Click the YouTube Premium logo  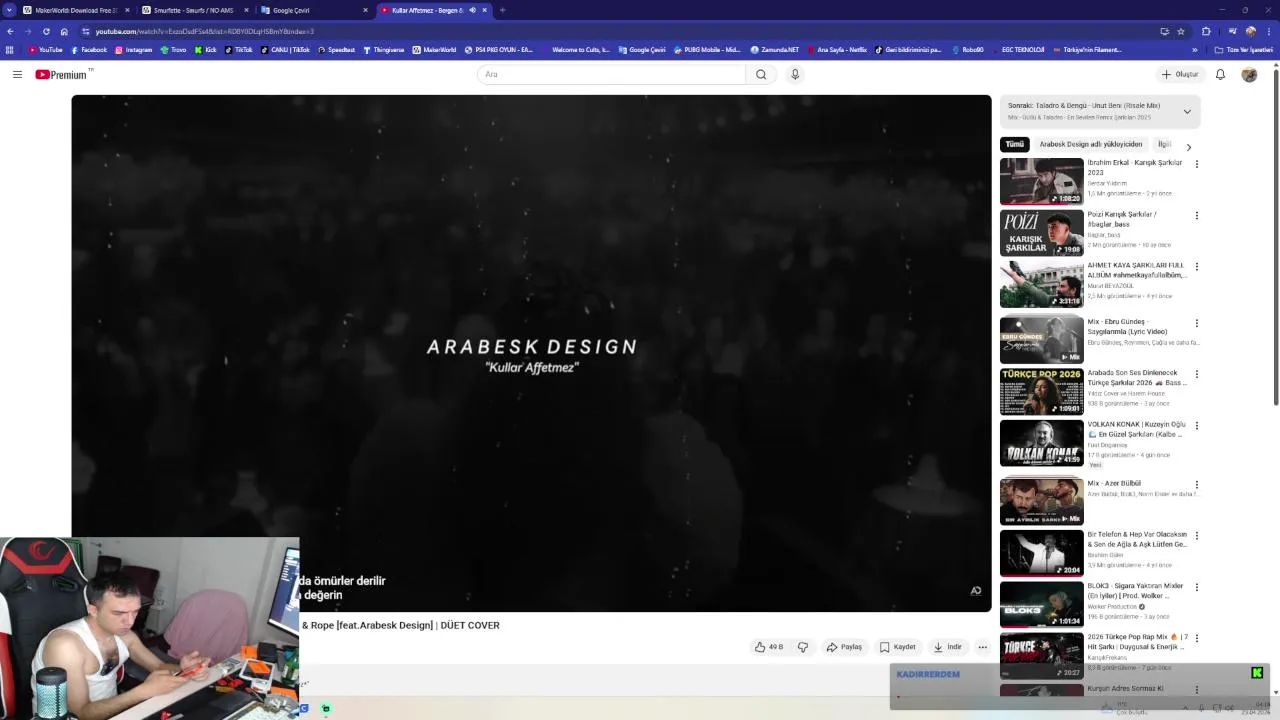pyautogui.click(x=63, y=74)
